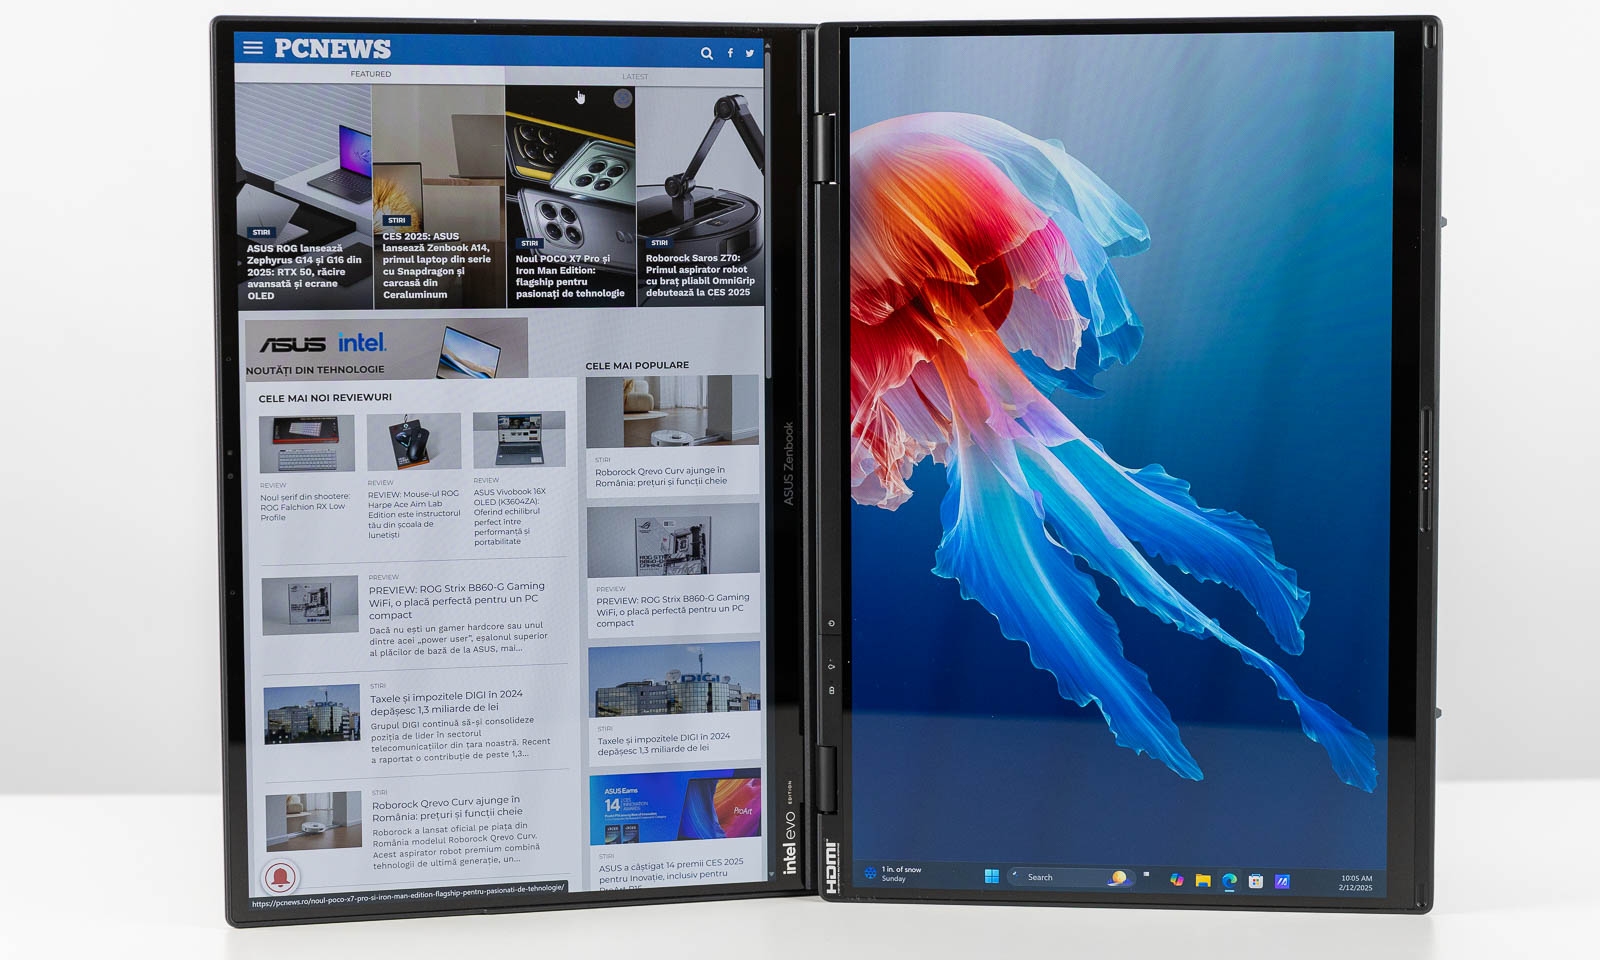
Task: Open the Noul POCO X7 Pro Iron Man Edition article
Action: [570, 275]
